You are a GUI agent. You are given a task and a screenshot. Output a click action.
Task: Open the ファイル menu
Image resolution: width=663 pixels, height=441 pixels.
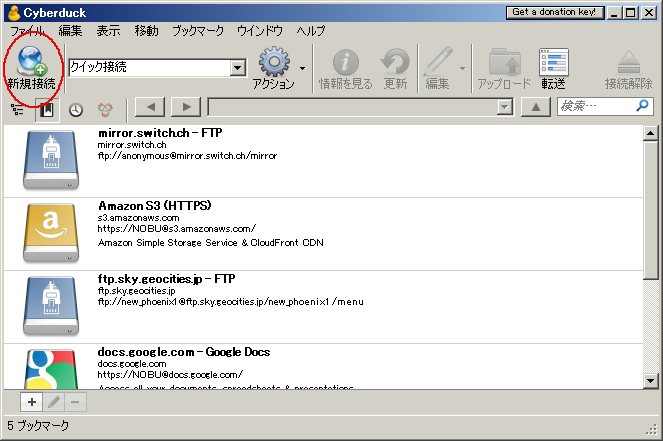tap(27, 31)
